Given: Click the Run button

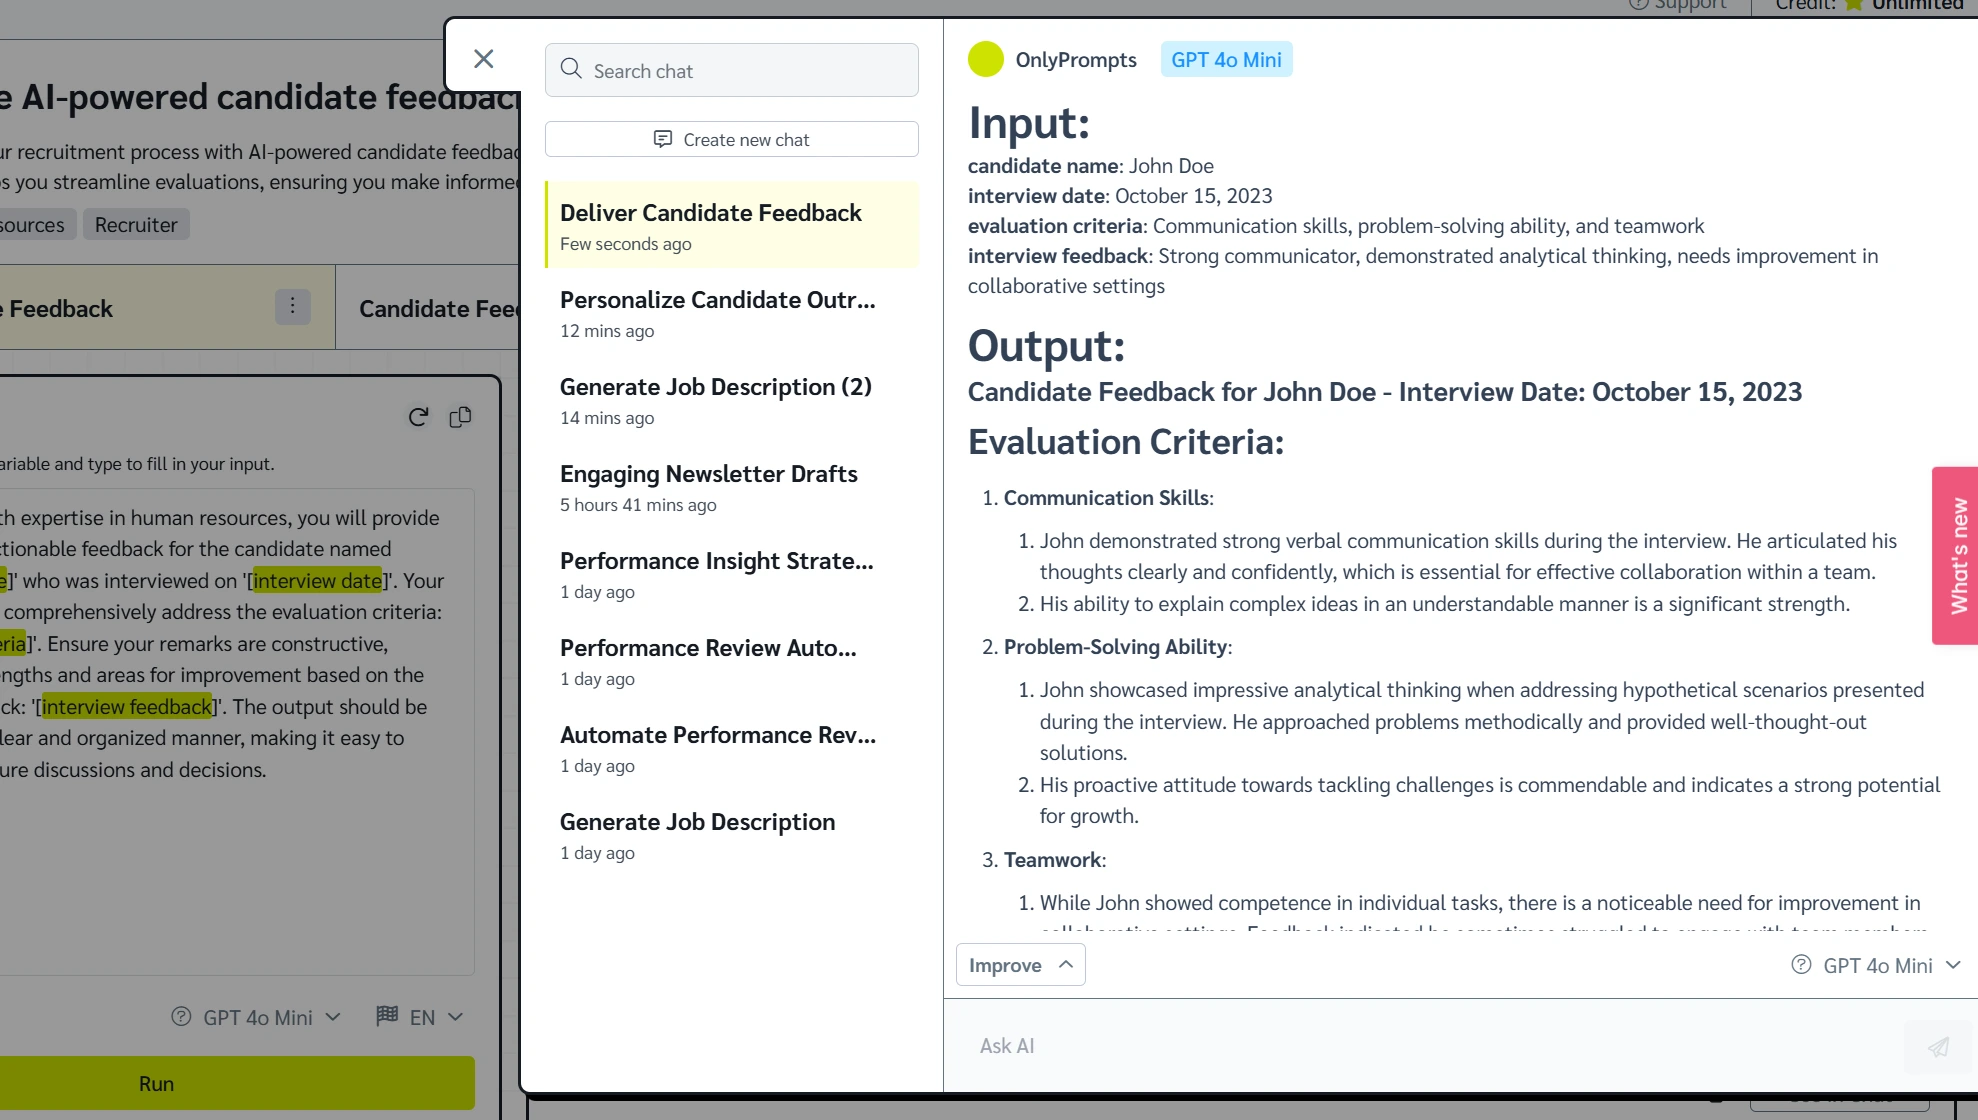Looking at the screenshot, I should point(156,1083).
